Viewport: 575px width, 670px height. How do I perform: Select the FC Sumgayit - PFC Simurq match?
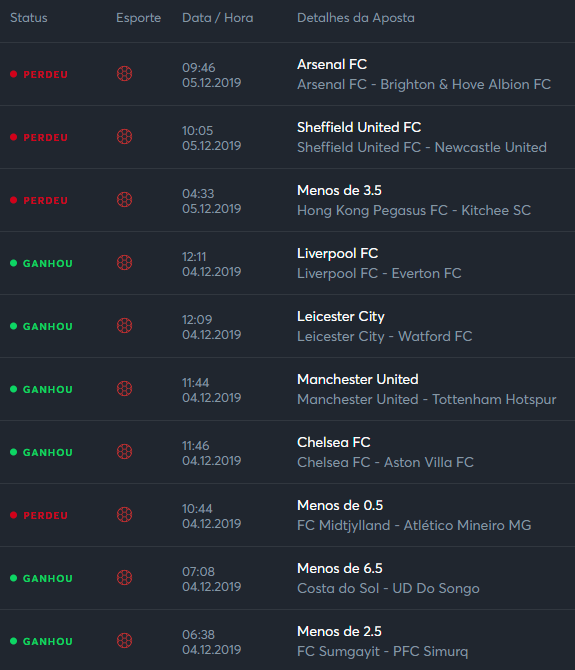click(x=382, y=652)
